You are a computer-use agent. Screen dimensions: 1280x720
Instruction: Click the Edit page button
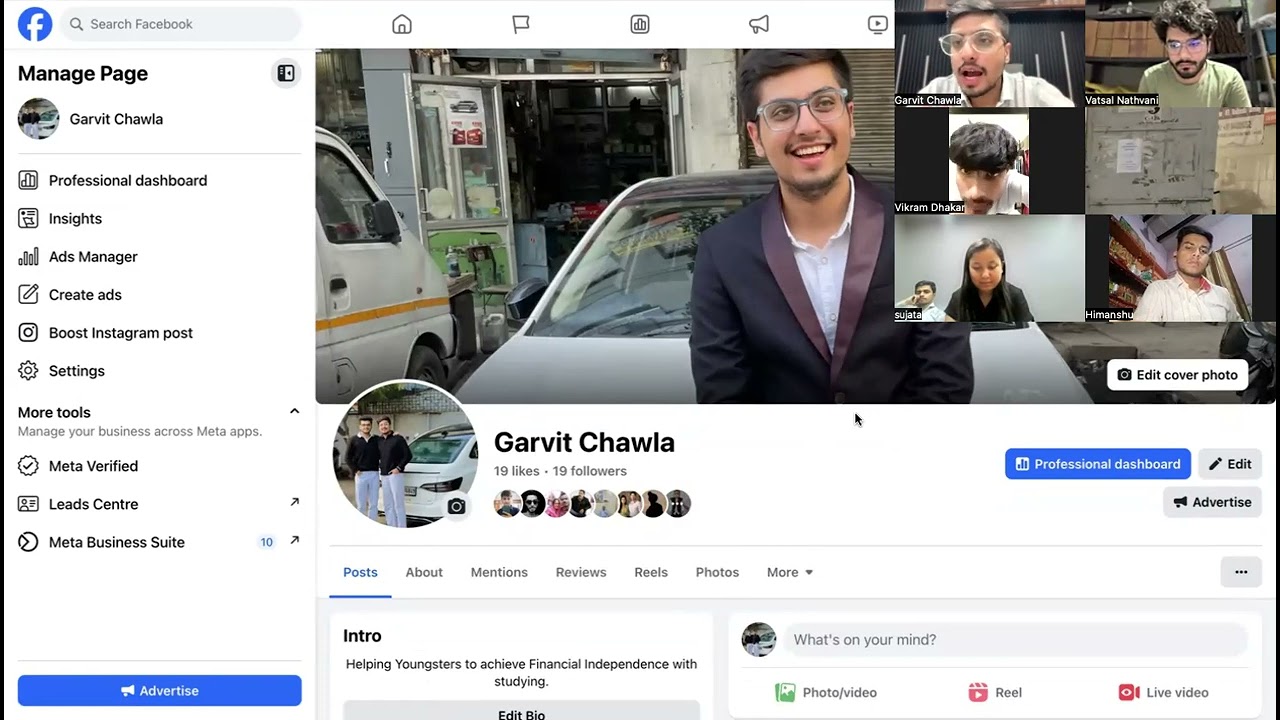click(1230, 464)
